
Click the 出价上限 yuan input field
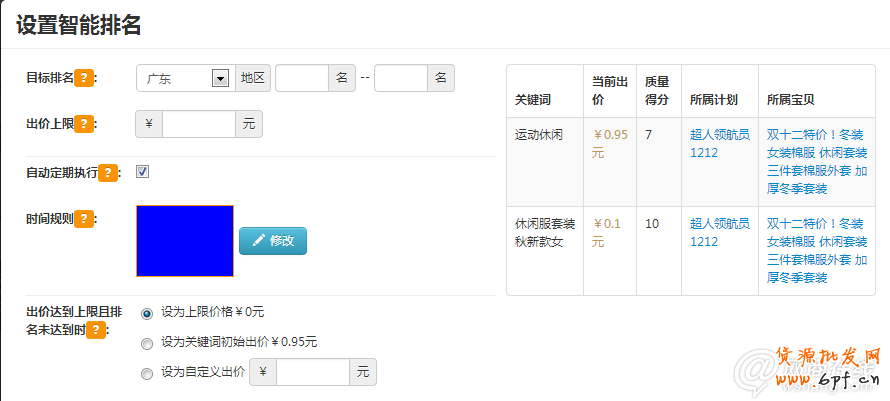(199, 124)
